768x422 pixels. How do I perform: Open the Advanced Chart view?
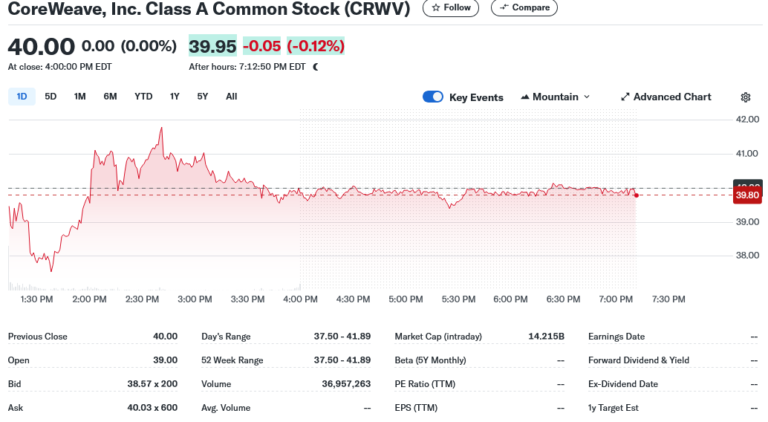click(666, 97)
